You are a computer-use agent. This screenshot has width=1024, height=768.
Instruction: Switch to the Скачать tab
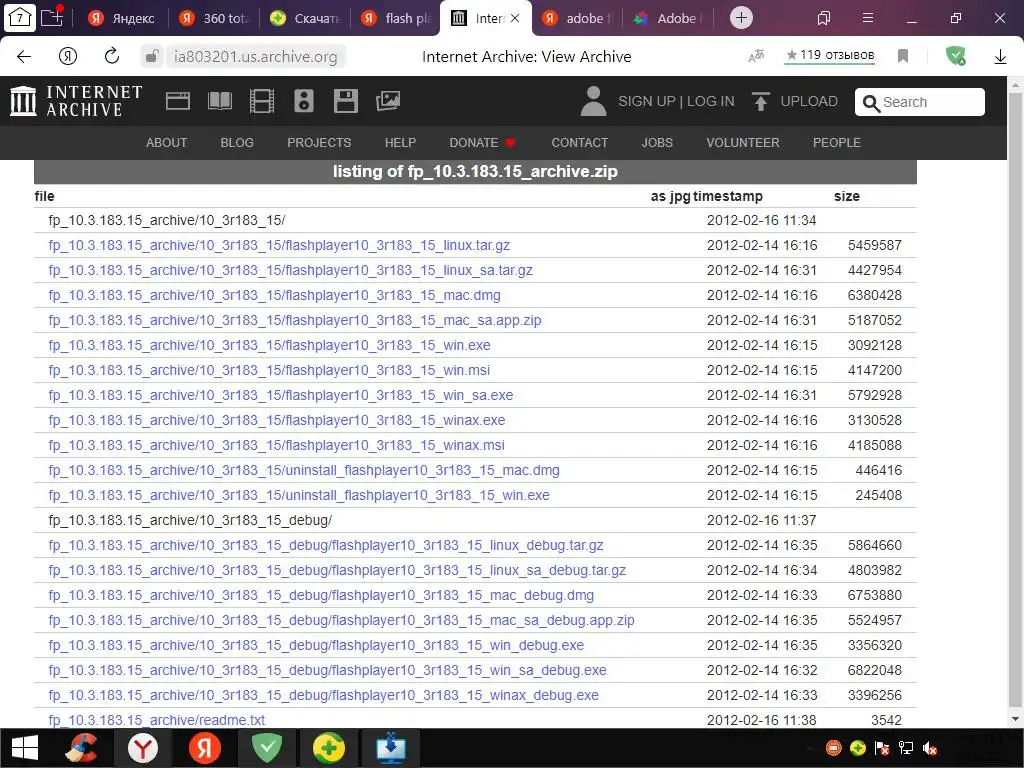point(305,18)
